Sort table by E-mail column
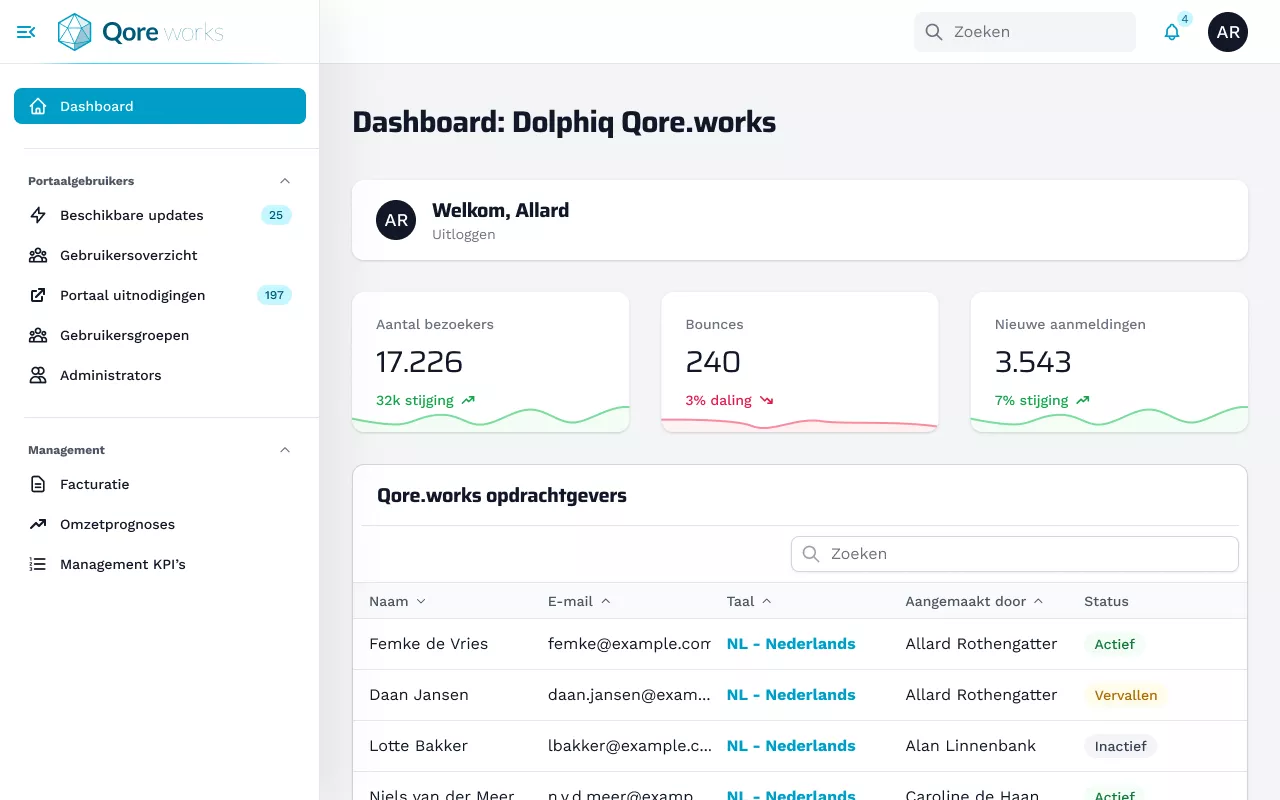 tap(579, 601)
